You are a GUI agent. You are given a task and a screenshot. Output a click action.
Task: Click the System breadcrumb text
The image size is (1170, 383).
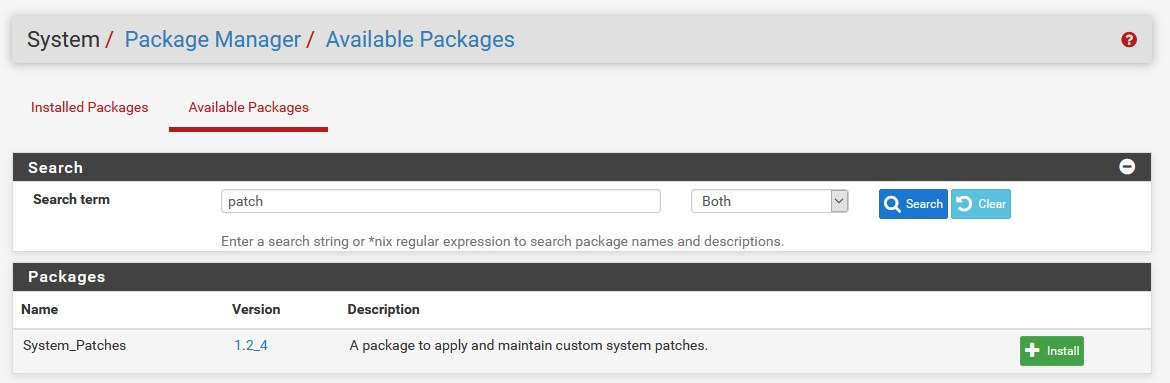[x=63, y=40]
